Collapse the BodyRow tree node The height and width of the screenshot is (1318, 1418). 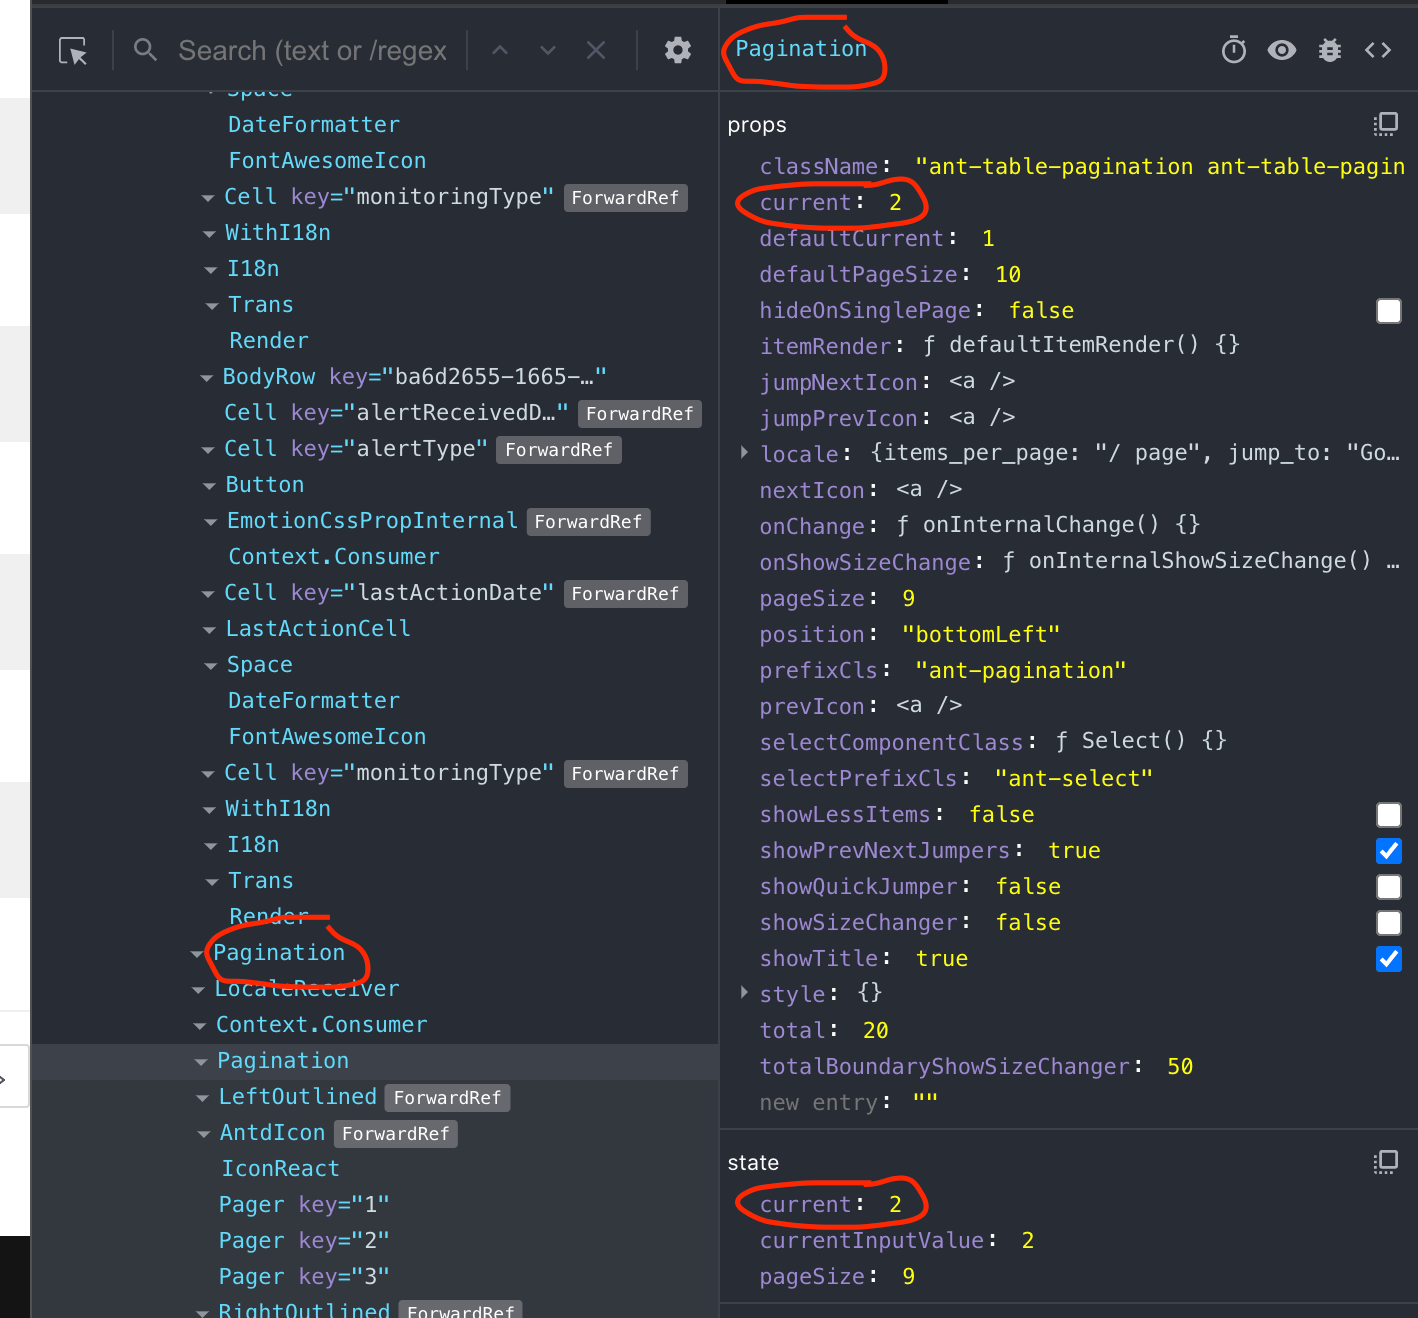pyautogui.click(x=205, y=377)
